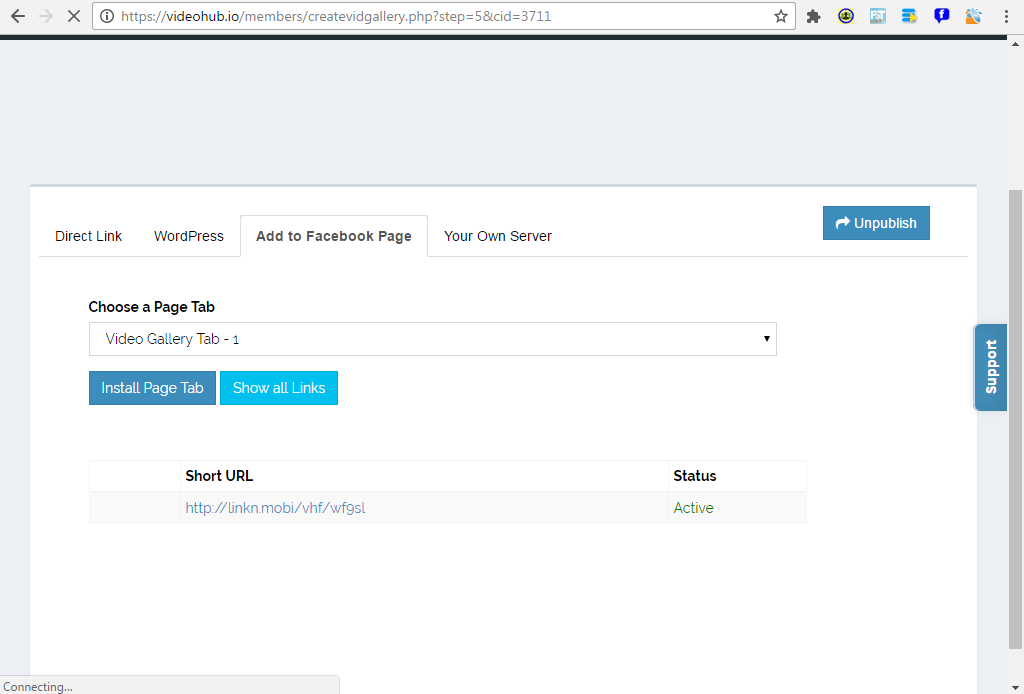Click the FST extension icon
The width and height of the screenshot is (1024, 694).
tap(878, 16)
